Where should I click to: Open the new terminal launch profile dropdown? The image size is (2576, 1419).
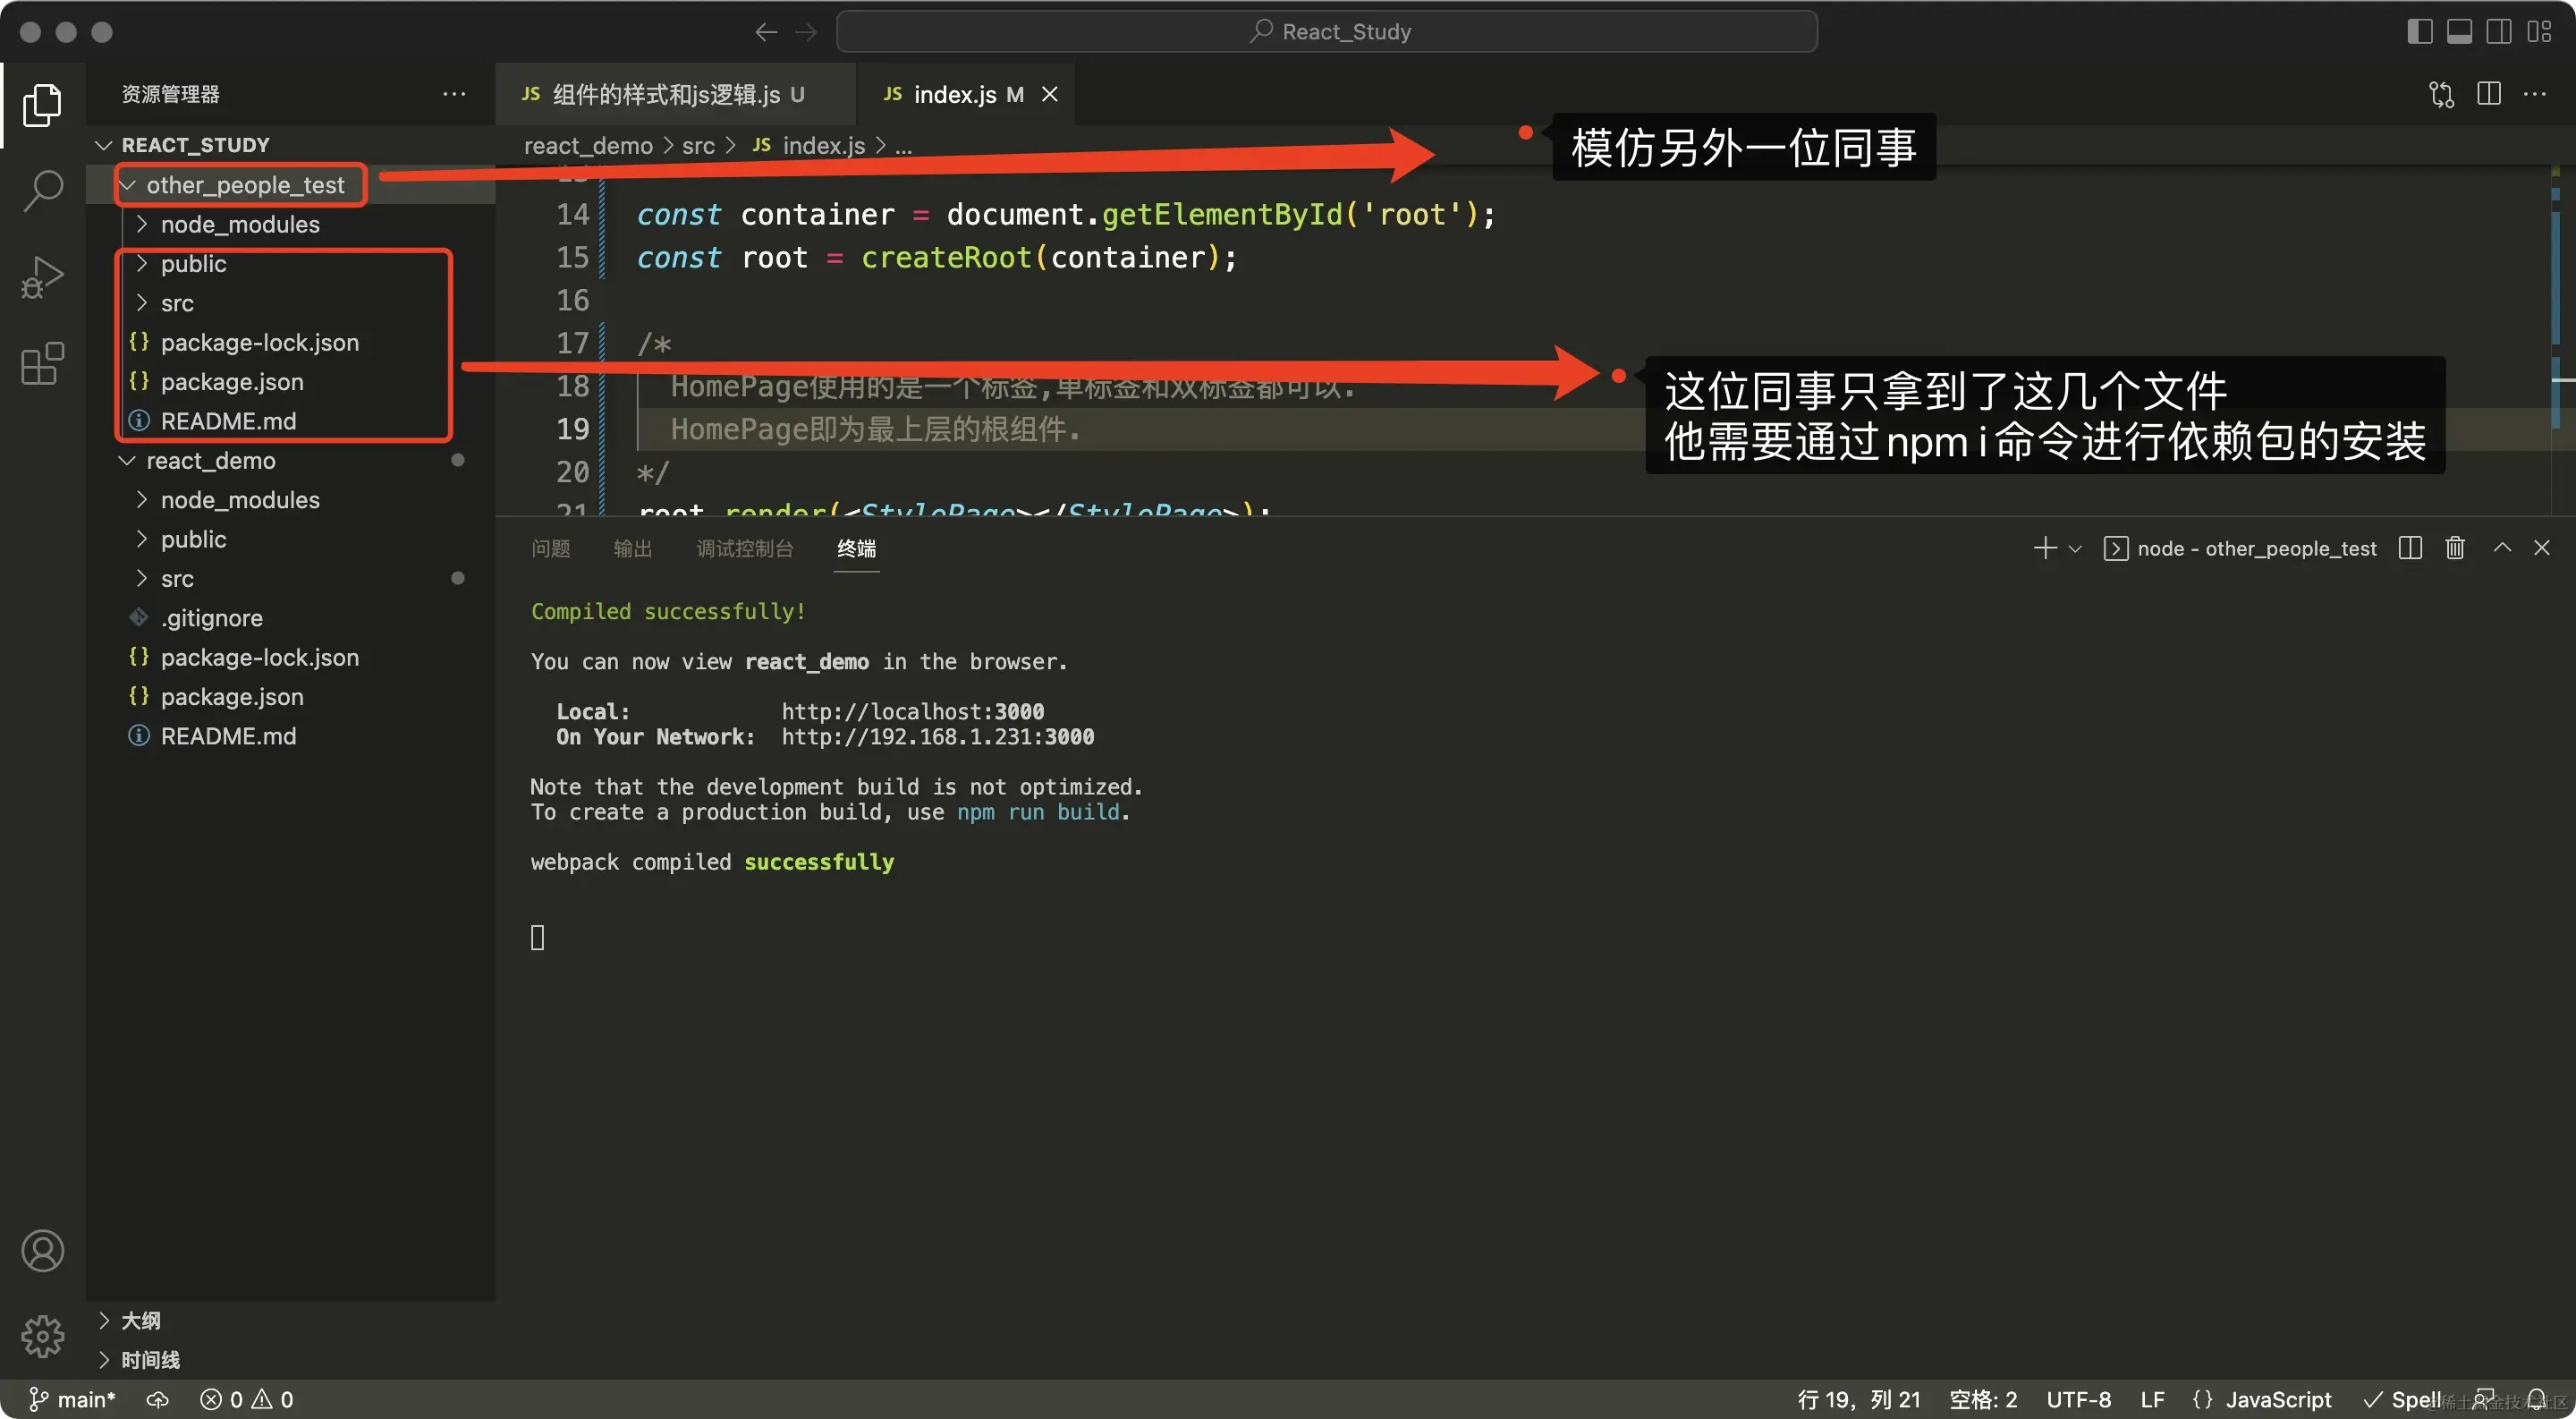coord(2075,548)
